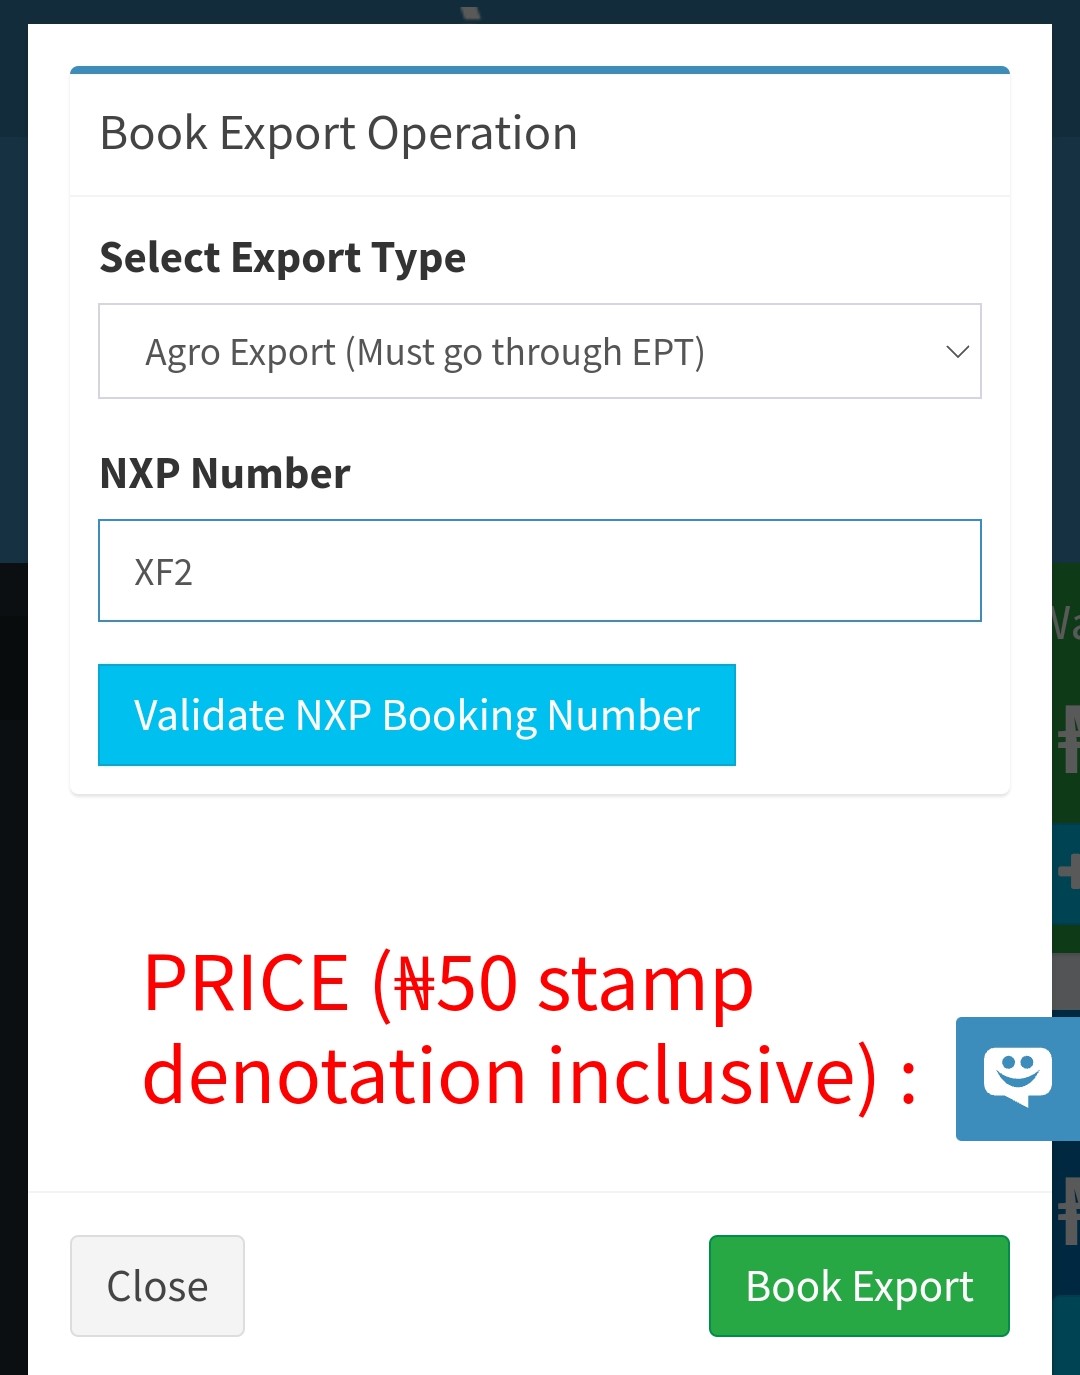Click the Select Export Type heading label
This screenshot has height=1375, width=1080.
282,257
